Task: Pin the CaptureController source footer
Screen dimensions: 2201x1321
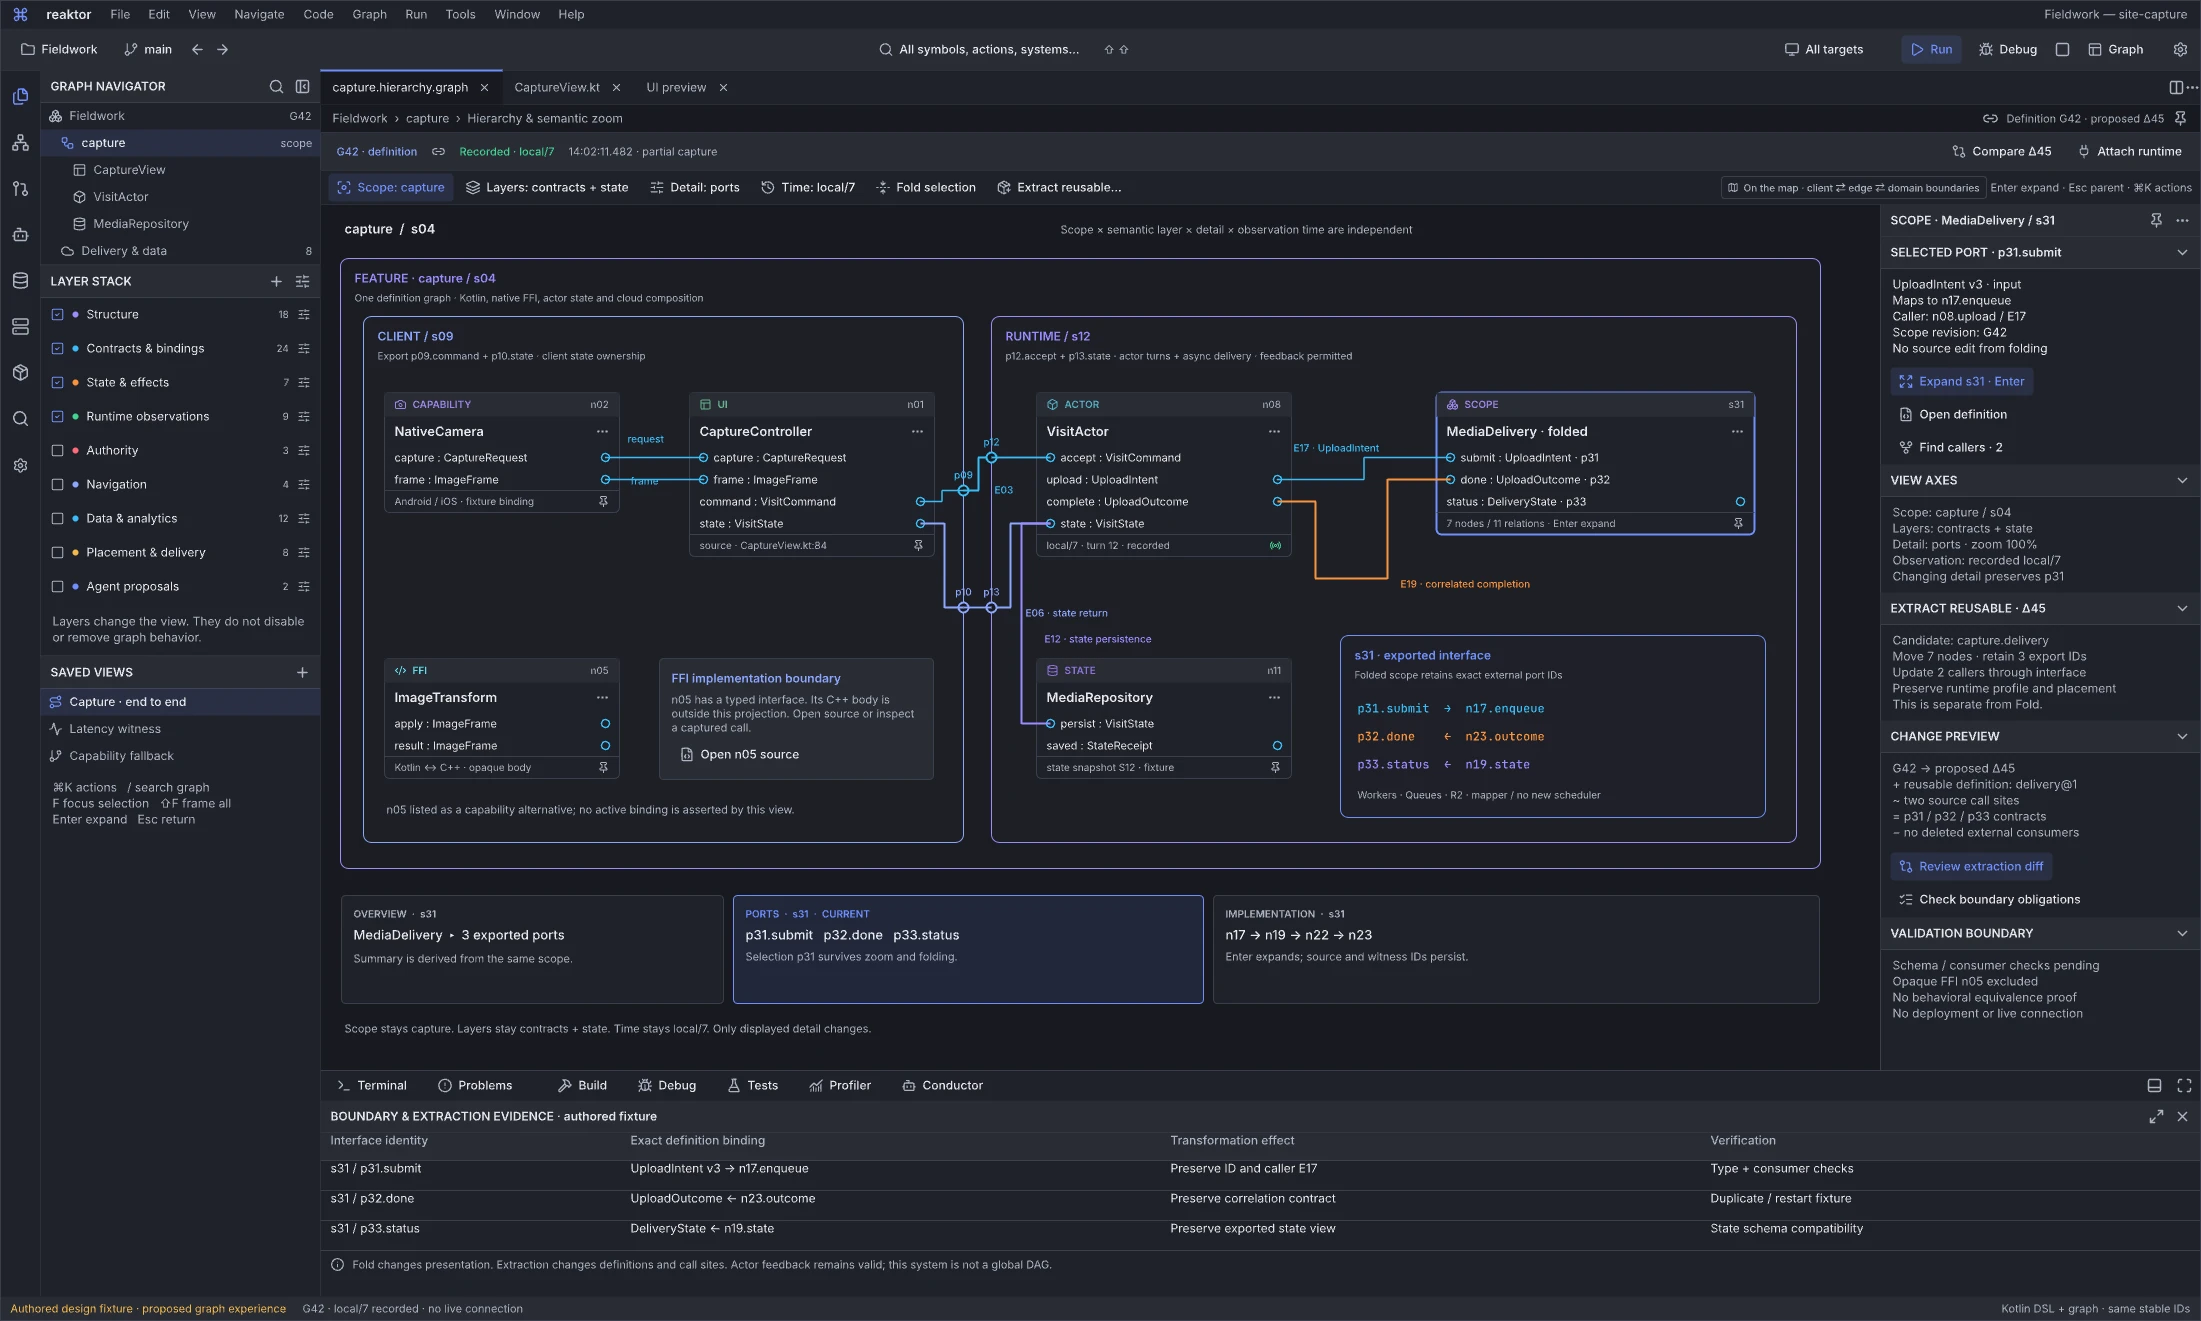Action: (918, 546)
